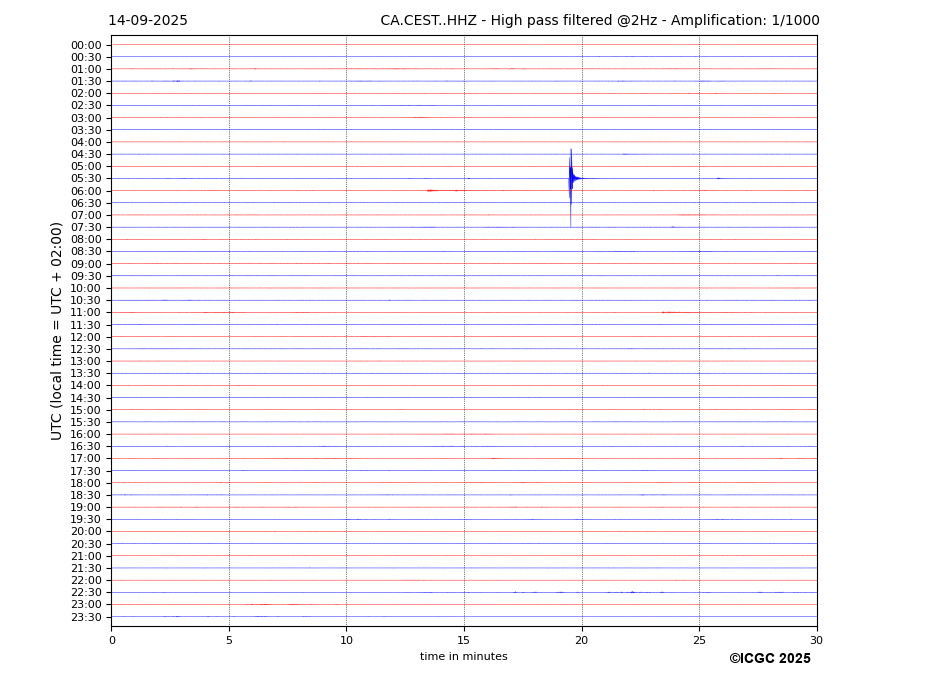Click the ©ICGC 2025 copyright text
The width and height of the screenshot is (927, 696).
[770, 659]
